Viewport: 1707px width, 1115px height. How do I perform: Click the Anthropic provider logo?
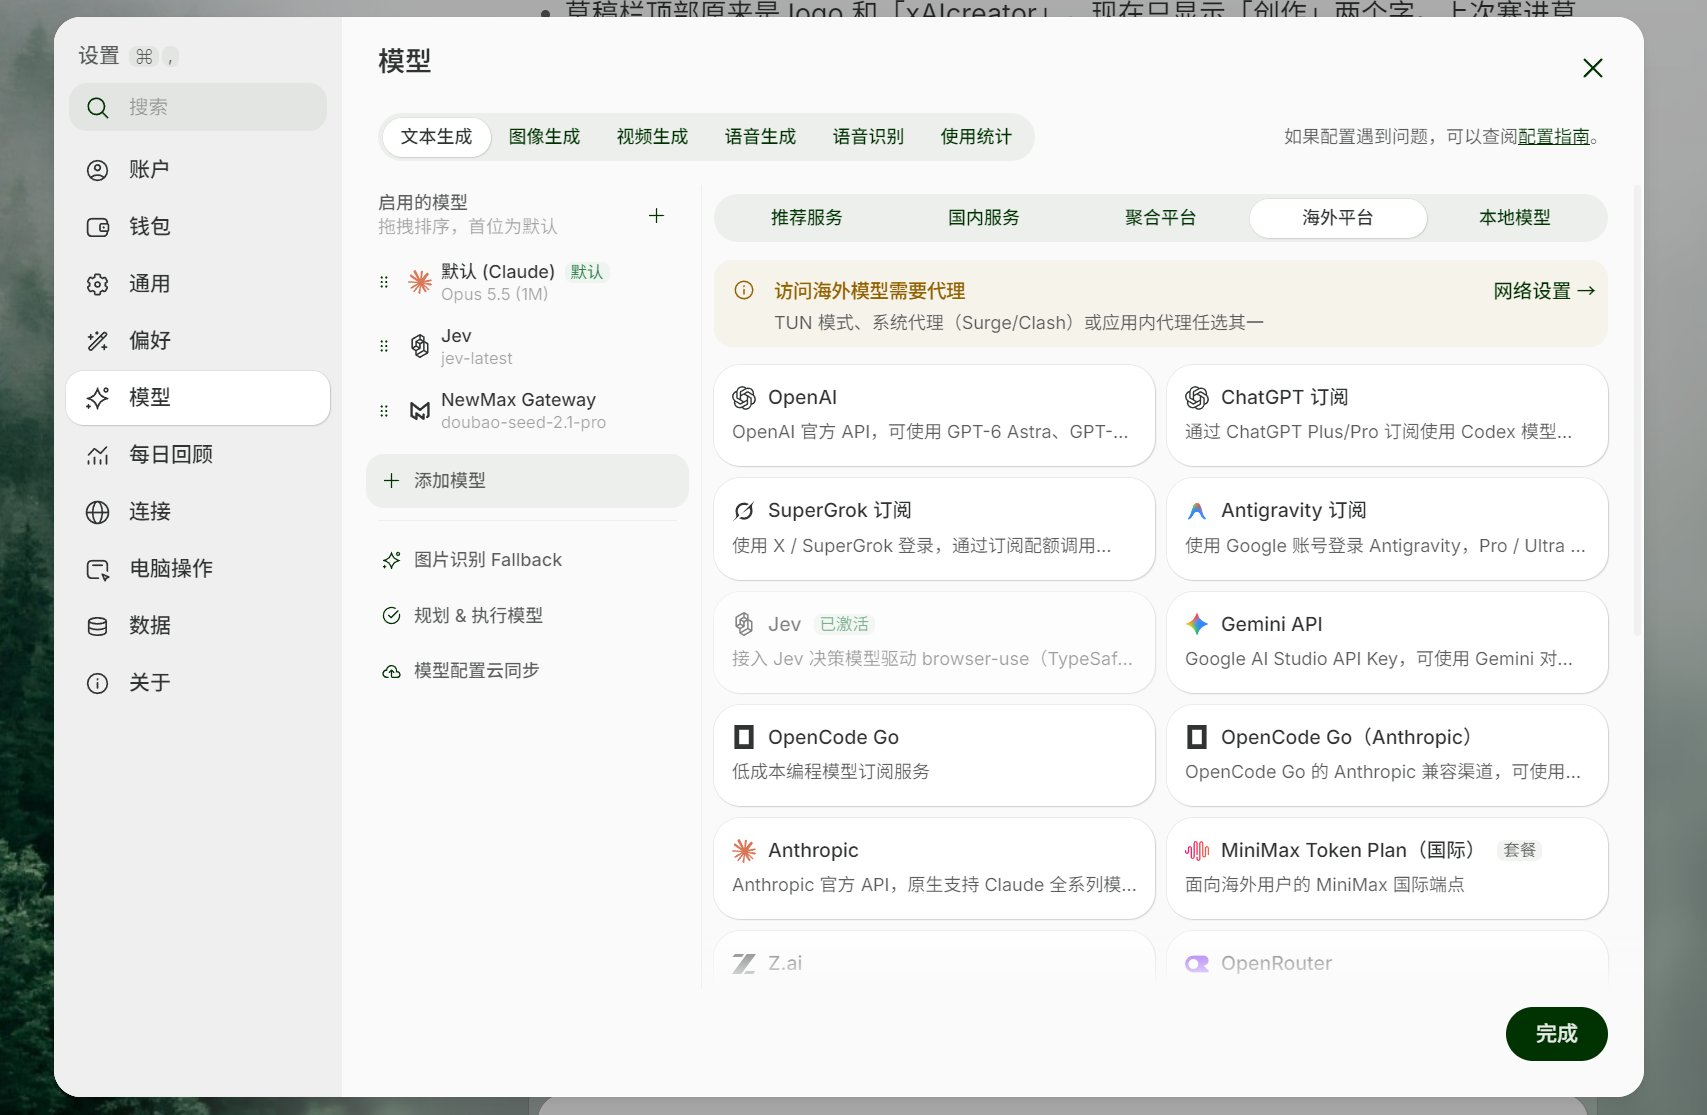pos(744,850)
